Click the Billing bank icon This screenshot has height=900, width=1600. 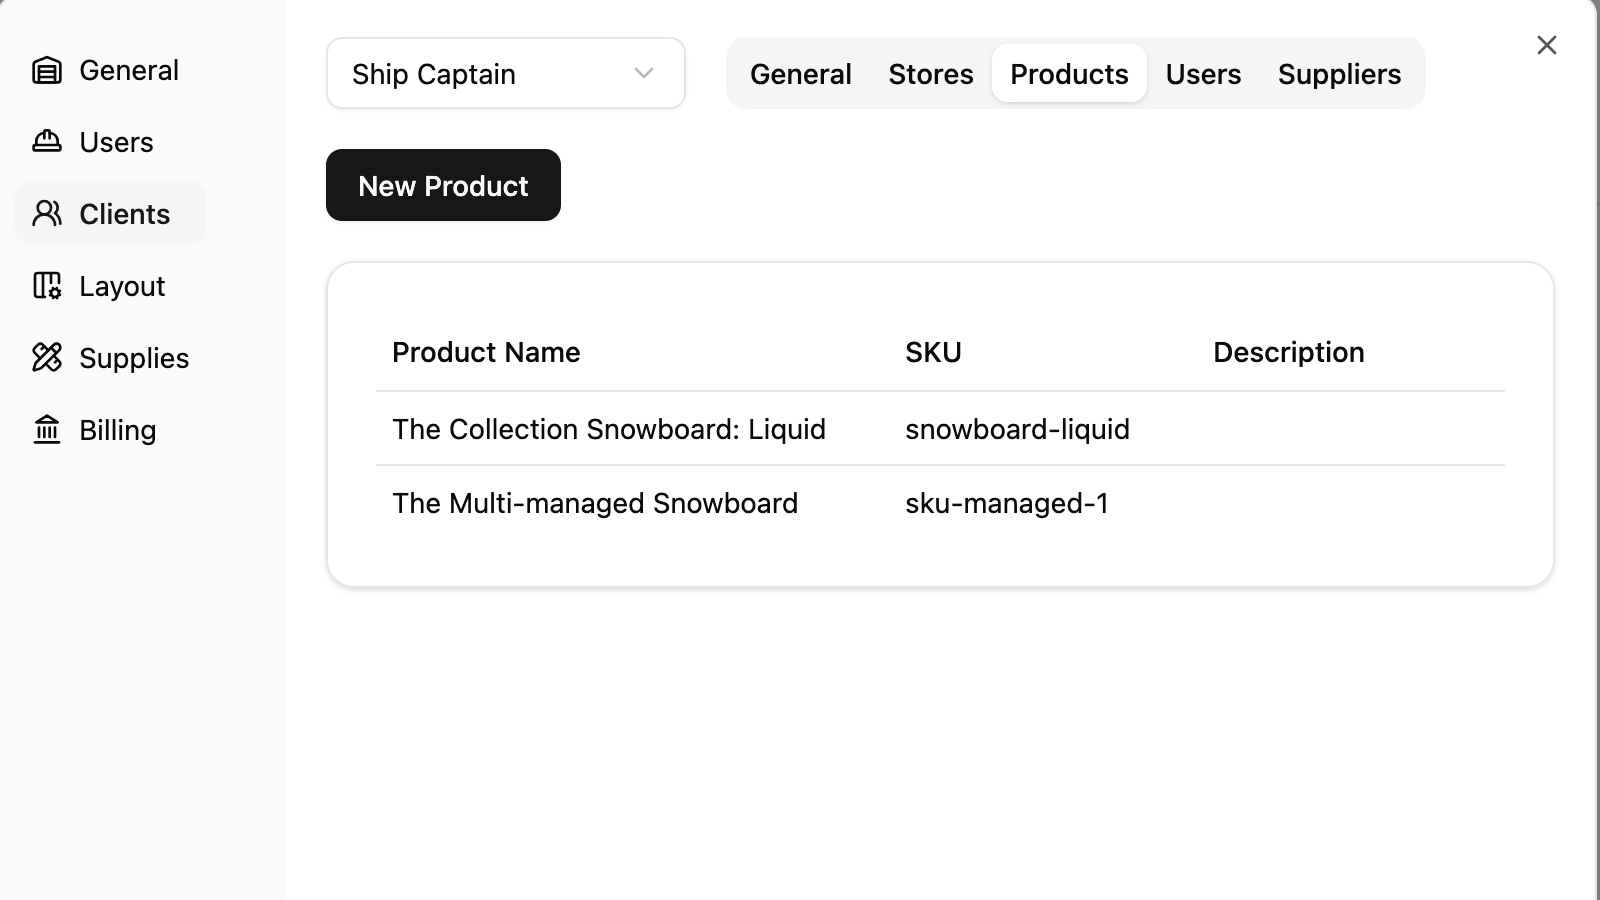click(46, 429)
